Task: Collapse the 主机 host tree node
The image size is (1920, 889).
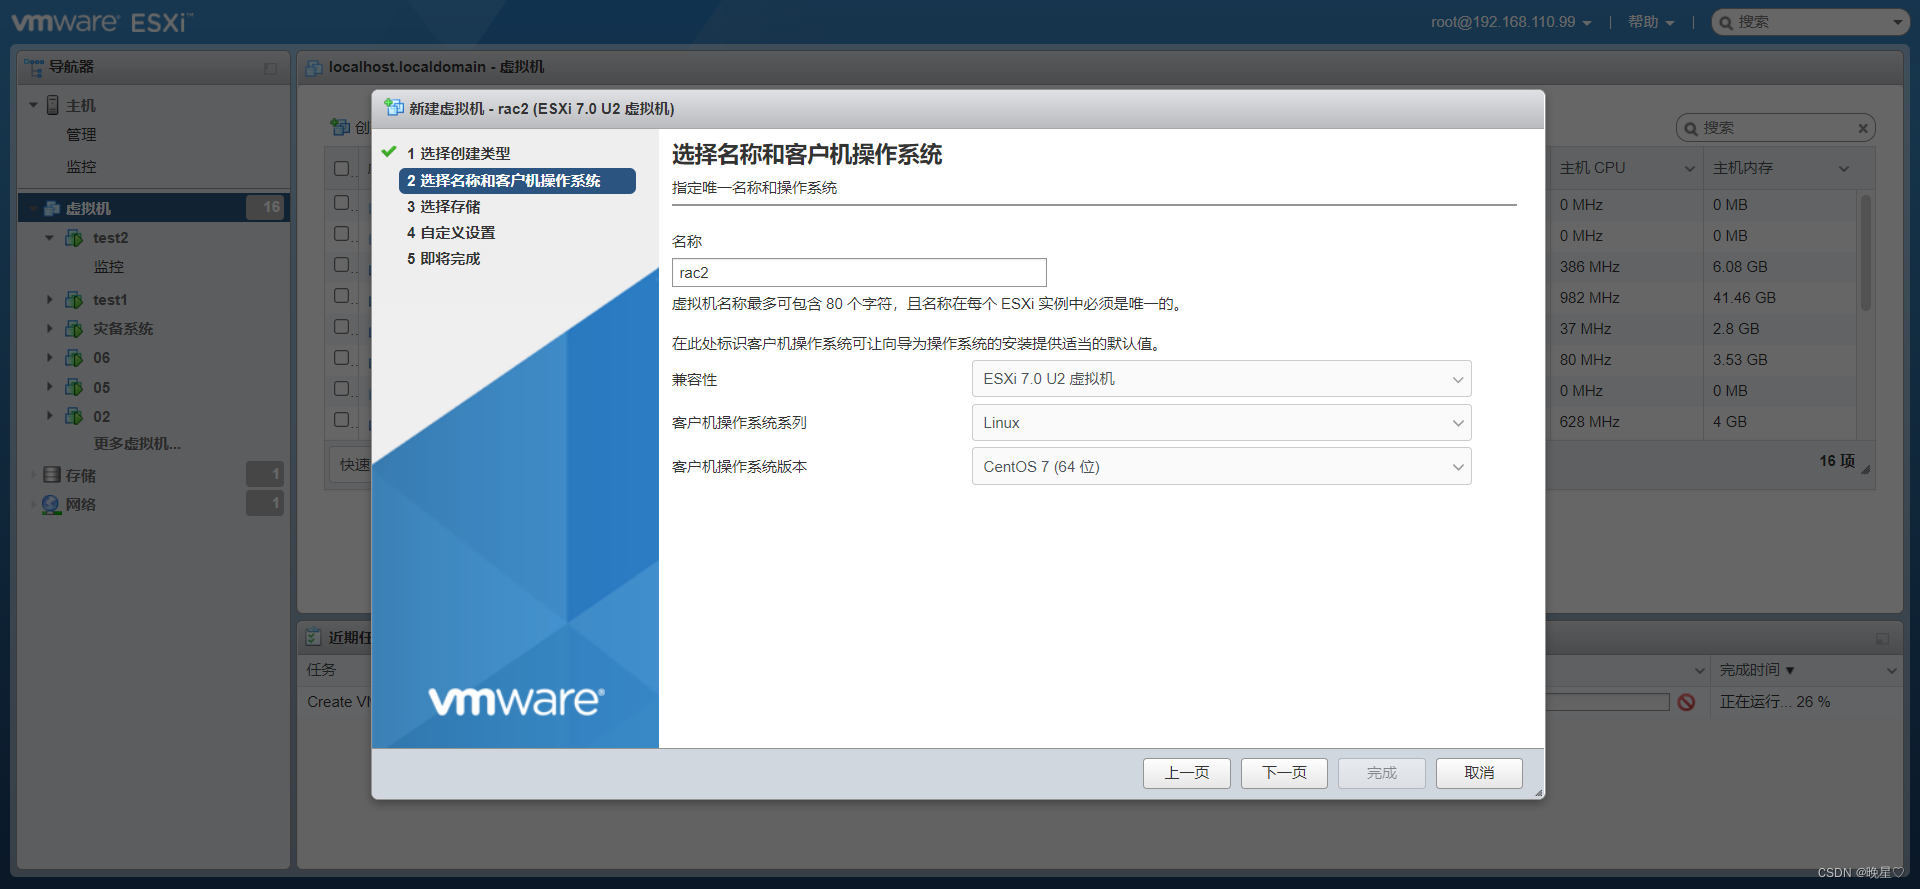Action: point(33,105)
